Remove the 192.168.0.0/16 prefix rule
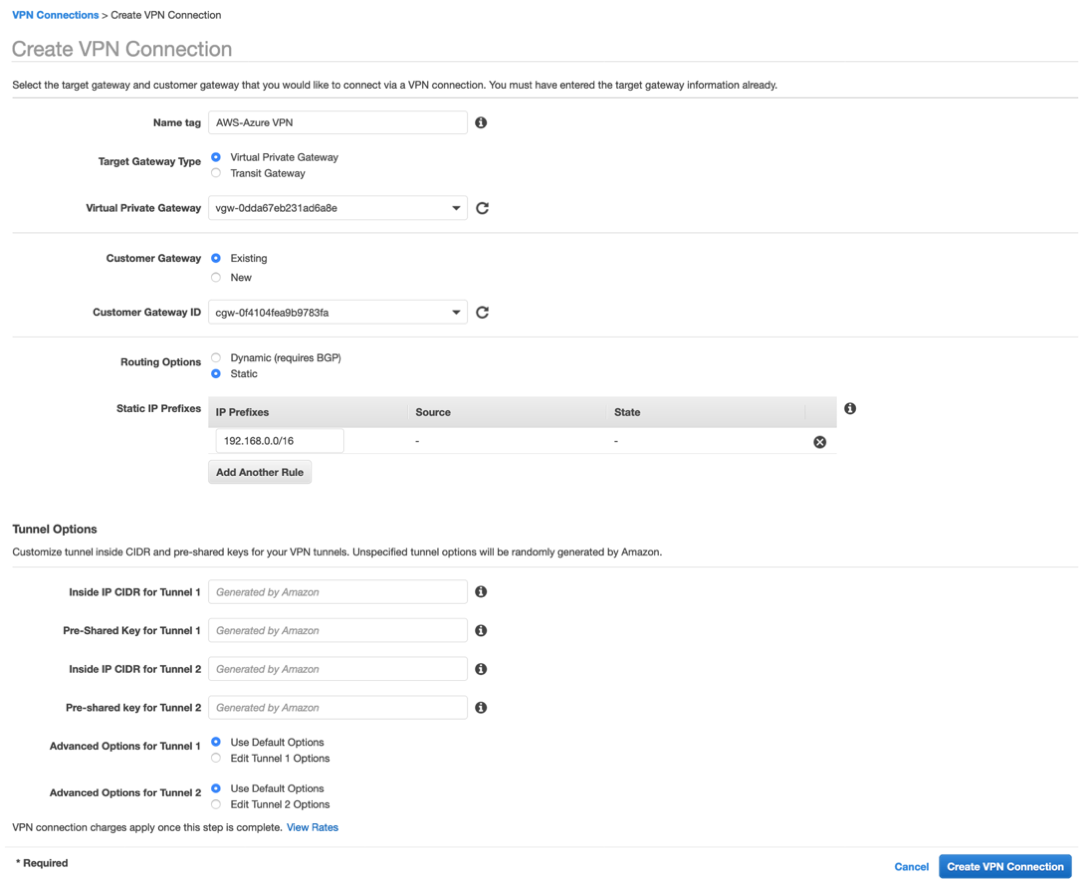 point(819,441)
